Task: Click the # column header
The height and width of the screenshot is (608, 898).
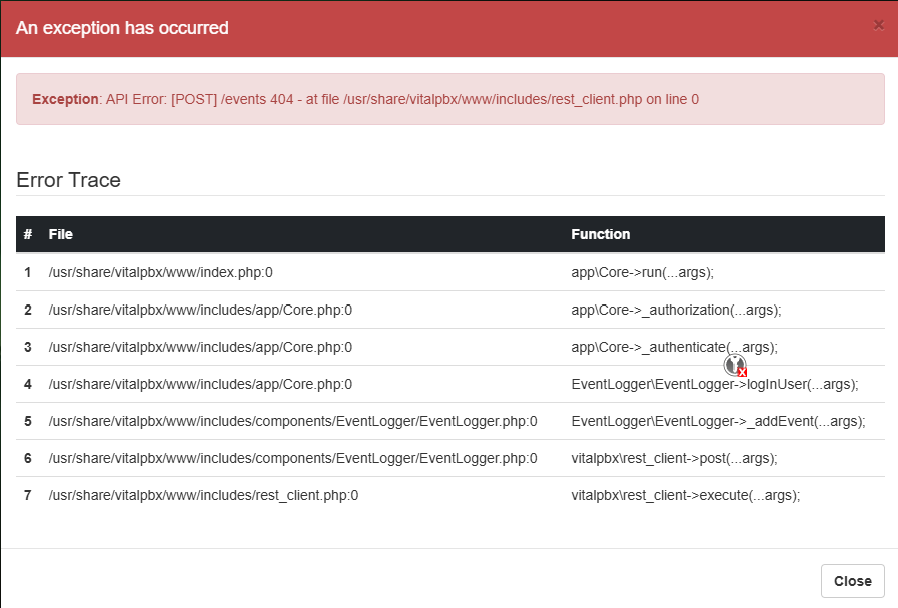Action: (x=27, y=234)
